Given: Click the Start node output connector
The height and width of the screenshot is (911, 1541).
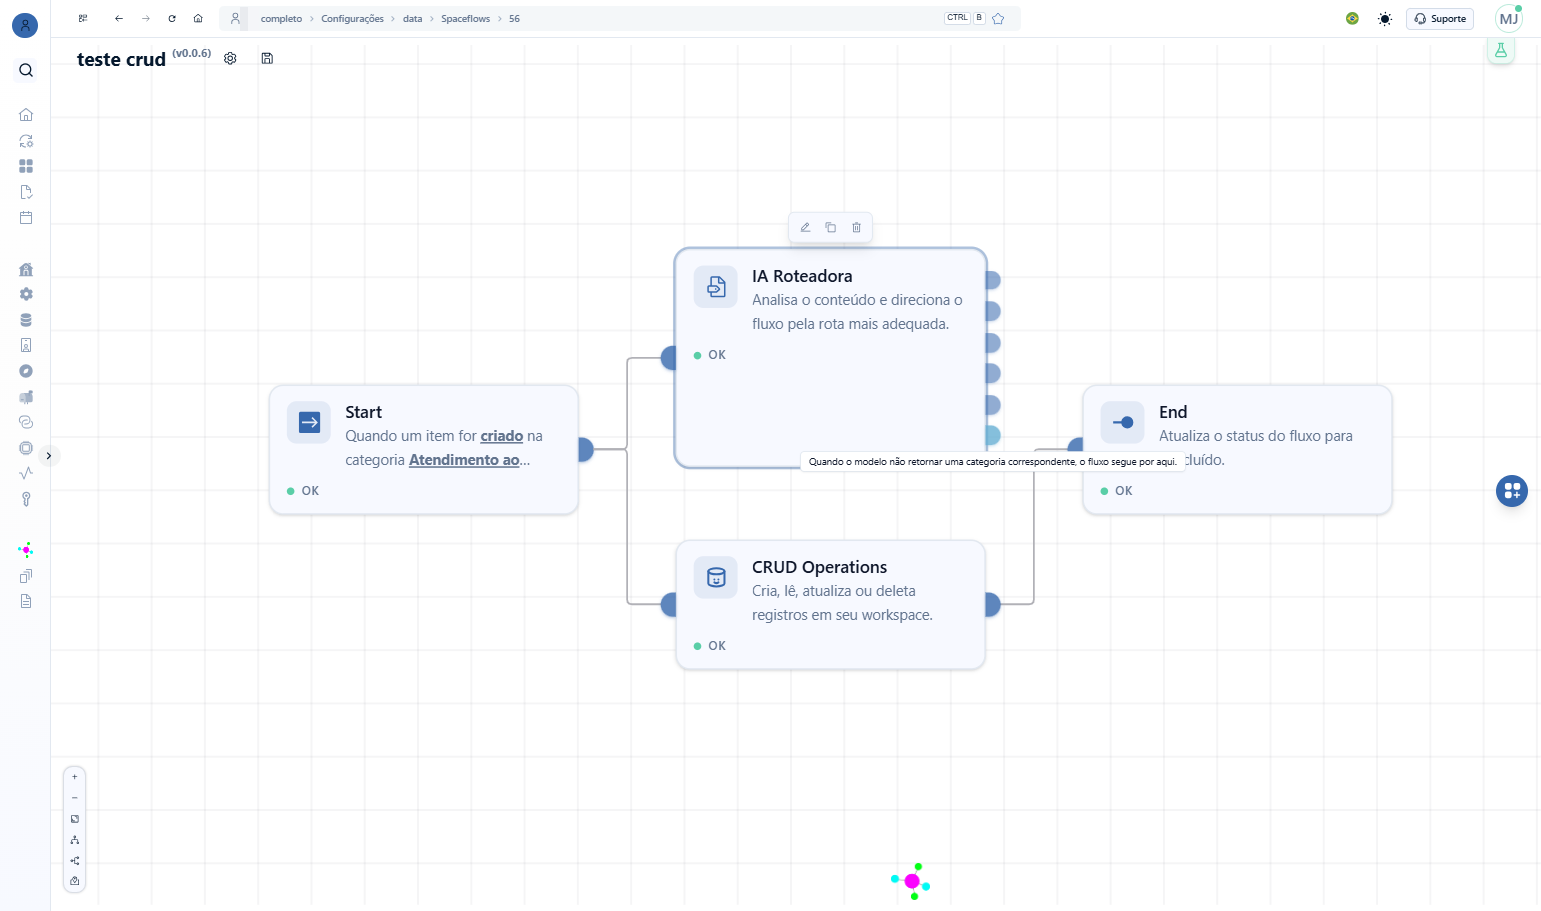Looking at the screenshot, I should (x=586, y=450).
